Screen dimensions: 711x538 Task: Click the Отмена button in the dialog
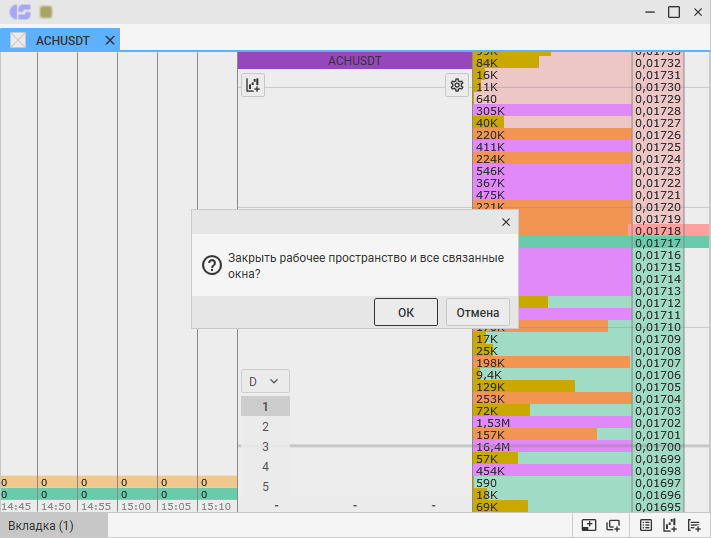click(x=477, y=312)
